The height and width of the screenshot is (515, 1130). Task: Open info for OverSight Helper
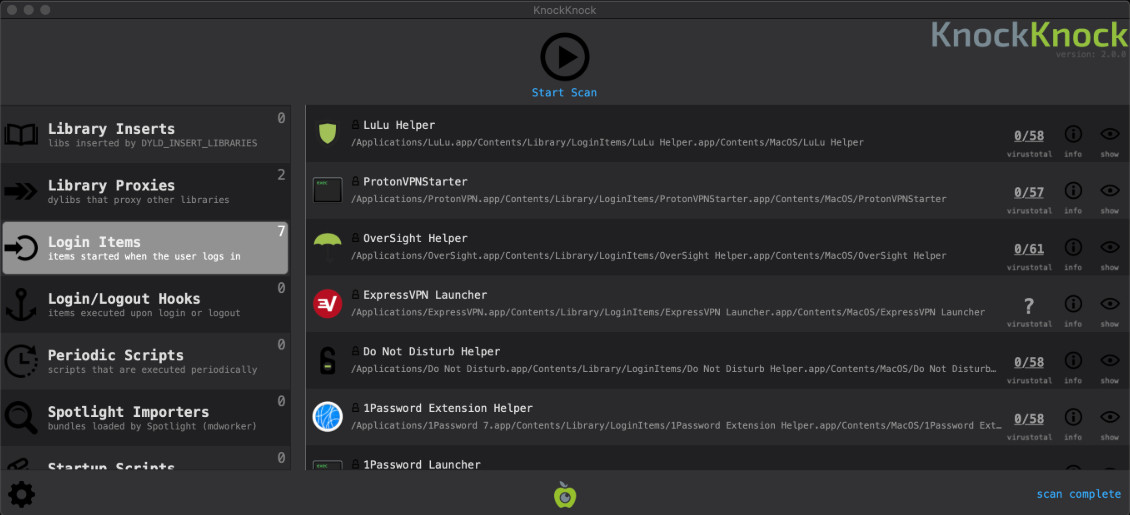pos(1073,247)
